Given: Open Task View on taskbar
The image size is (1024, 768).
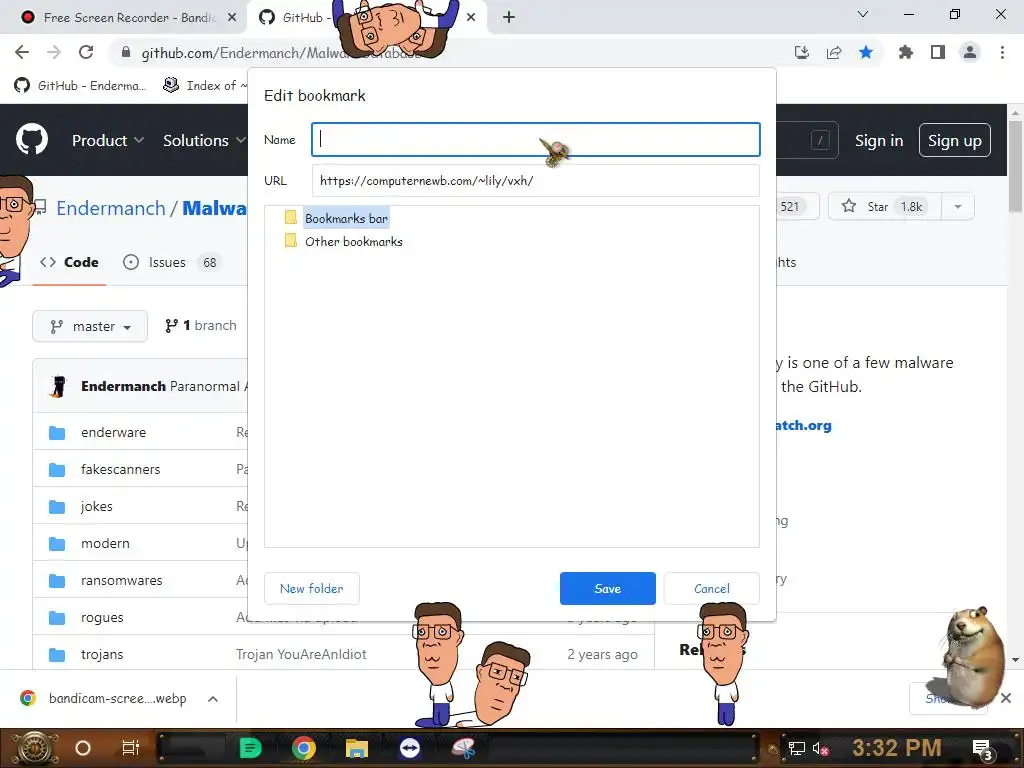Looking at the screenshot, I should (x=131, y=748).
